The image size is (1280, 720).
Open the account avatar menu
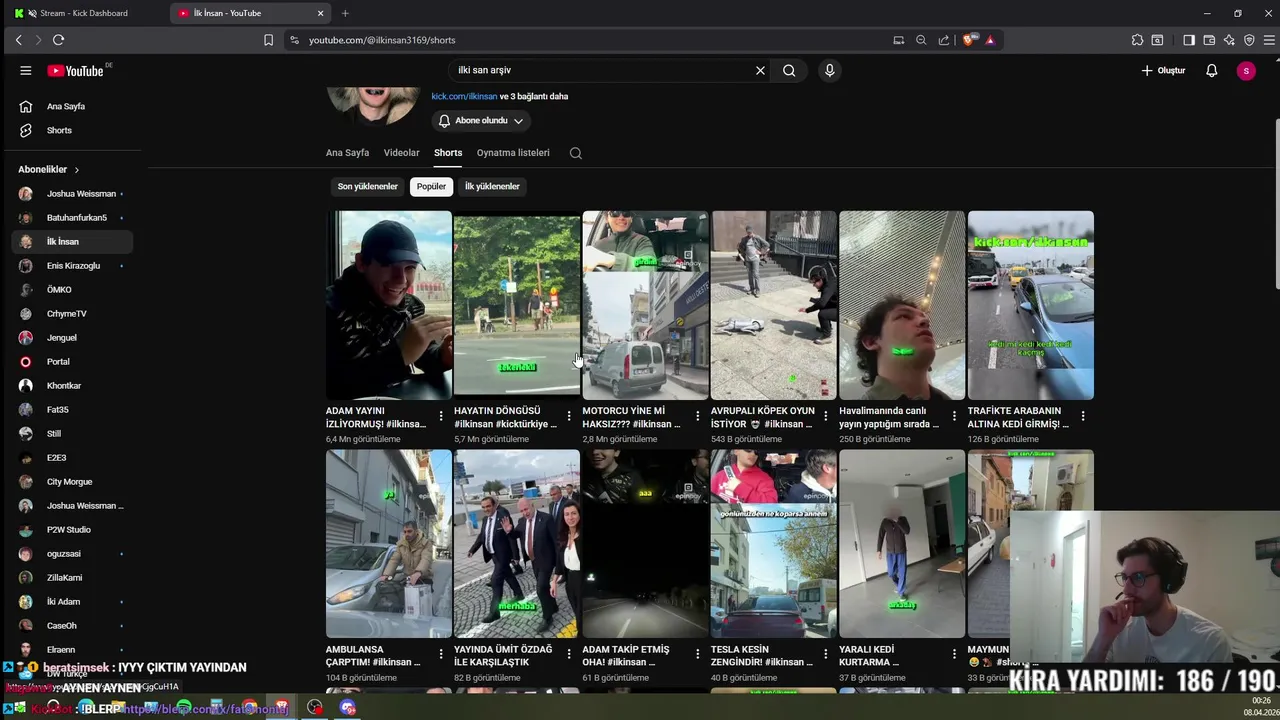click(x=1246, y=70)
